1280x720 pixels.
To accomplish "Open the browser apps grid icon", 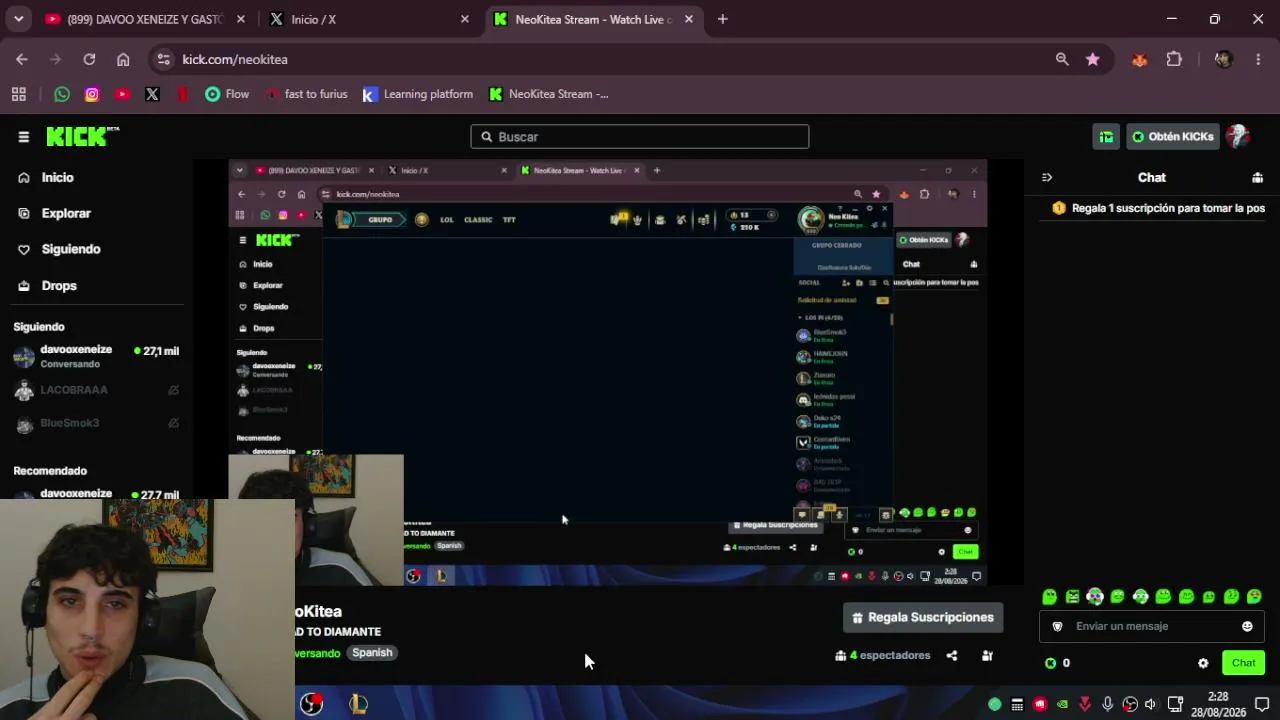I will [18, 94].
